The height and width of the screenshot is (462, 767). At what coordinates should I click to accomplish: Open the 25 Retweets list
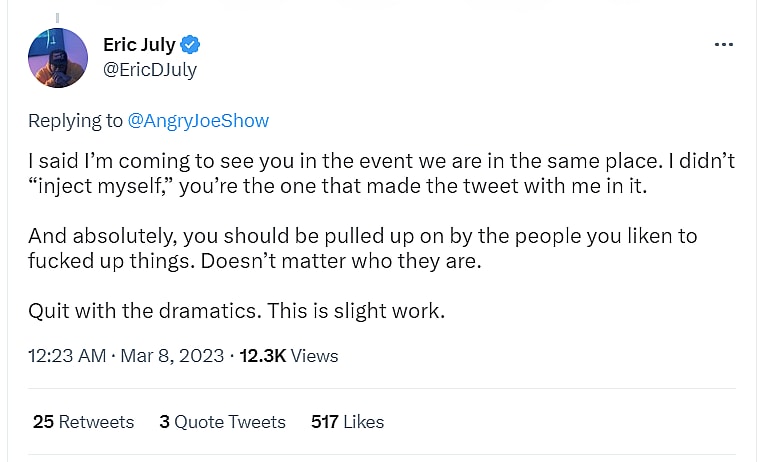click(x=83, y=422)
